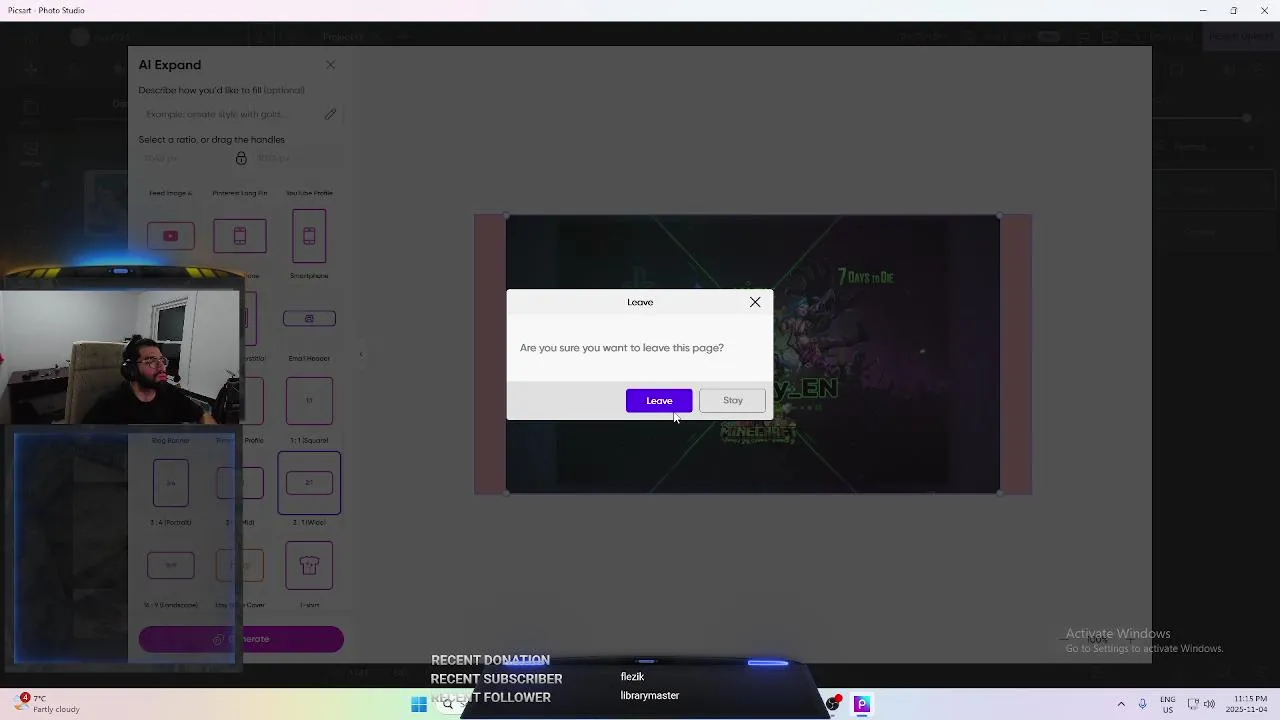The image size is (1280, 720).
Task: Click the Generate button
Action: pos(241,639)
